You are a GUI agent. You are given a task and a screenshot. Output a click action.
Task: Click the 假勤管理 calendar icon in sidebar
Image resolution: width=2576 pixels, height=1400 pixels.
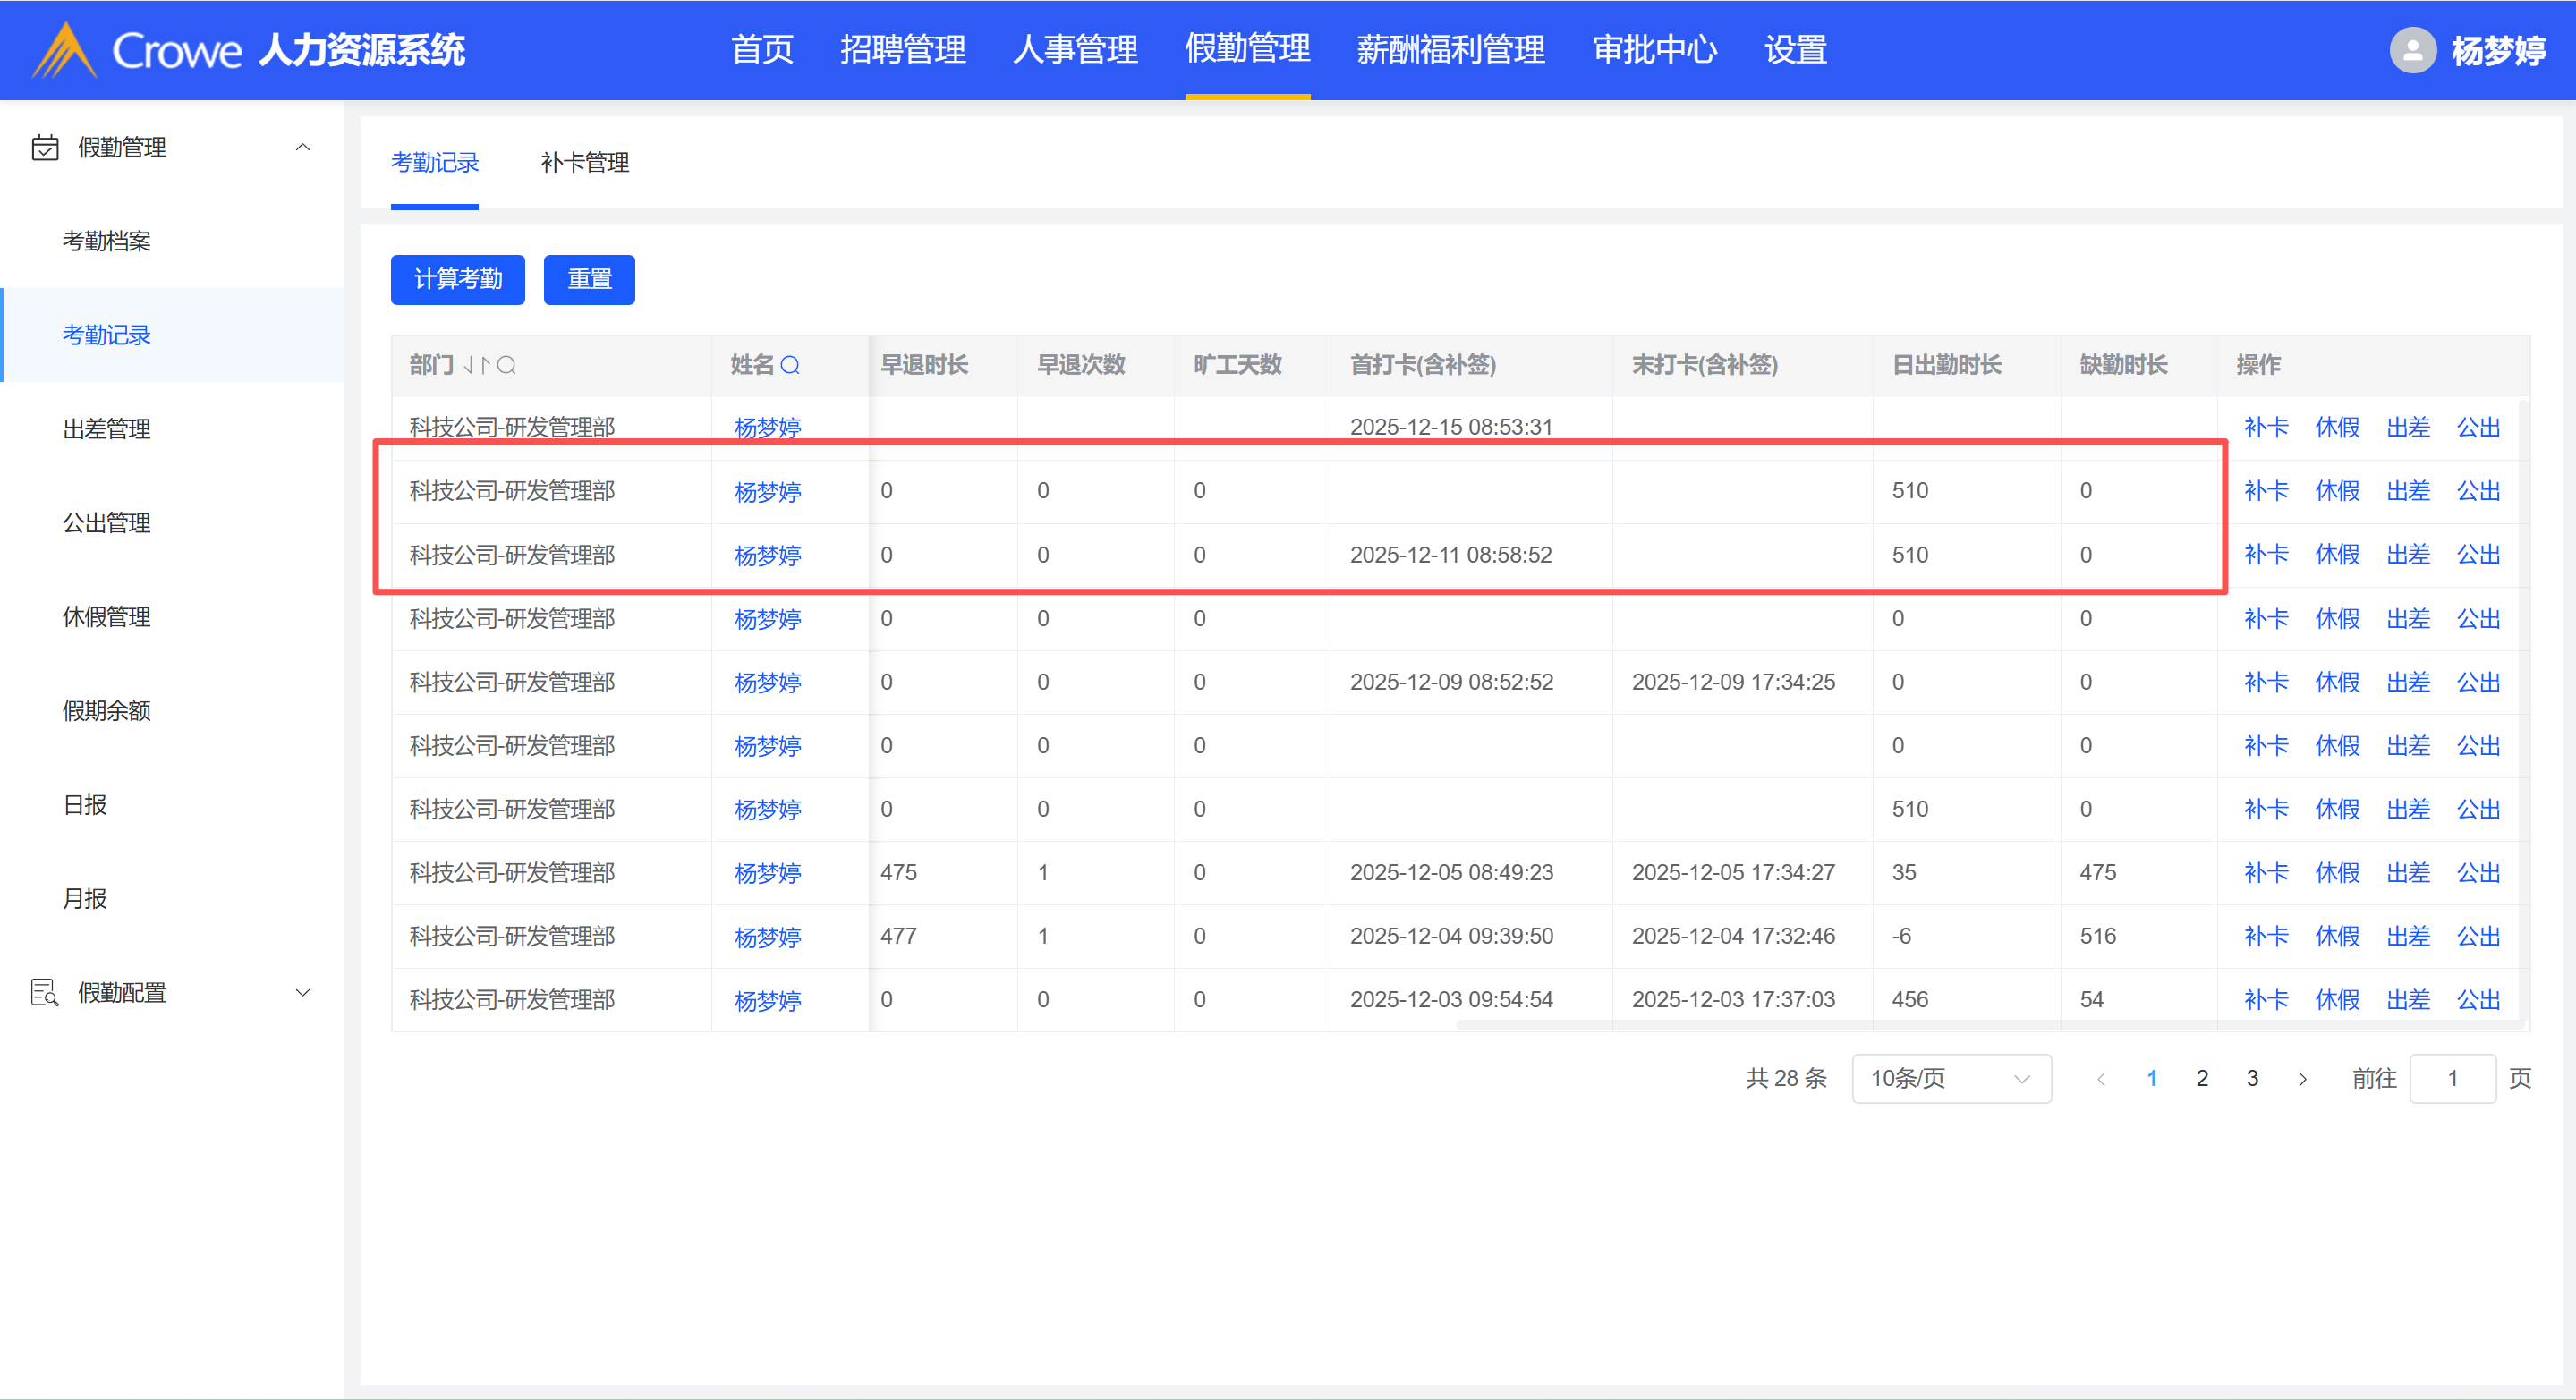tap(45, 148)
